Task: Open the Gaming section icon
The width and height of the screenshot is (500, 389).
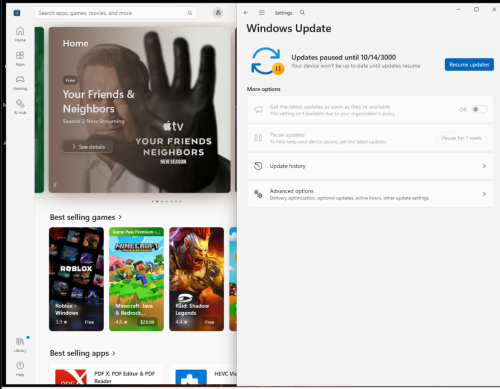Action: (x=20, y=83)
